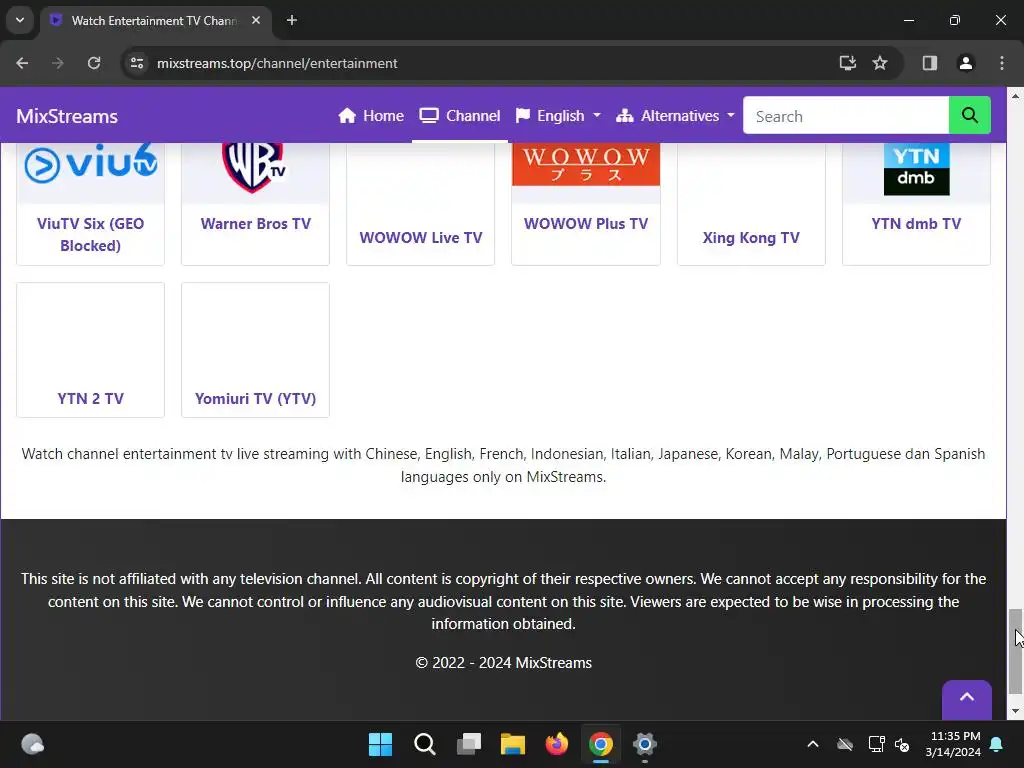1024x768 pixels.
Task: Show hidden system tray icons
Action: [x=813, y=744]
